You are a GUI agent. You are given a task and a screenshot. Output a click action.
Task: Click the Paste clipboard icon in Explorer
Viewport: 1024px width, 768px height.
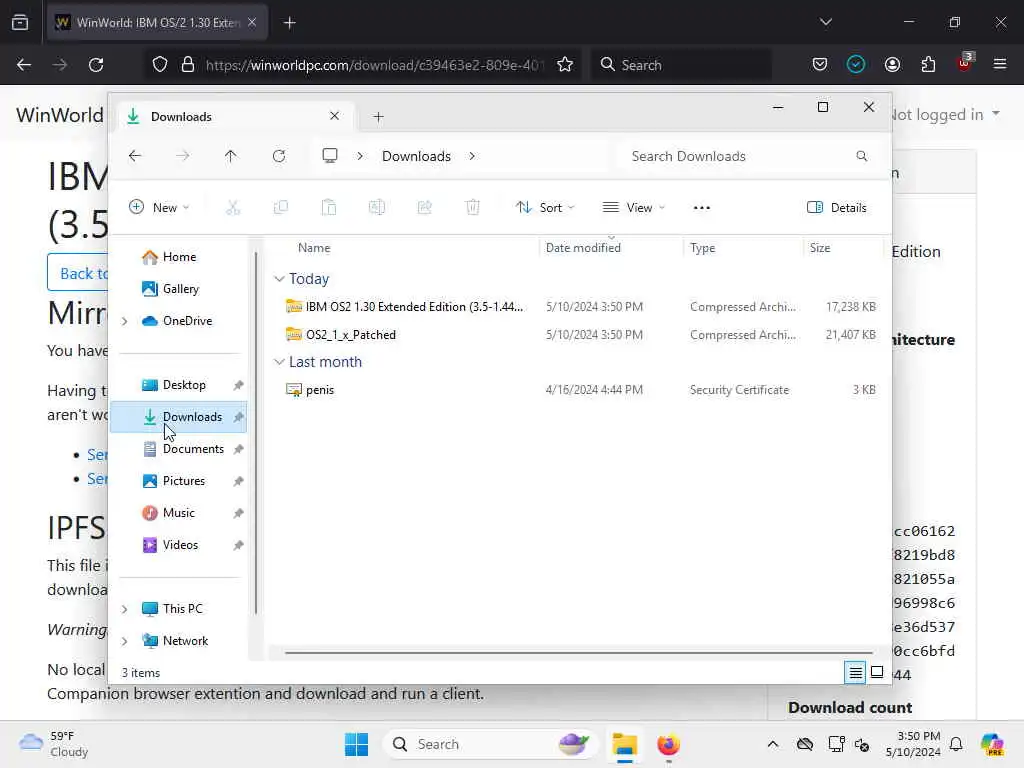pos(328,208)
